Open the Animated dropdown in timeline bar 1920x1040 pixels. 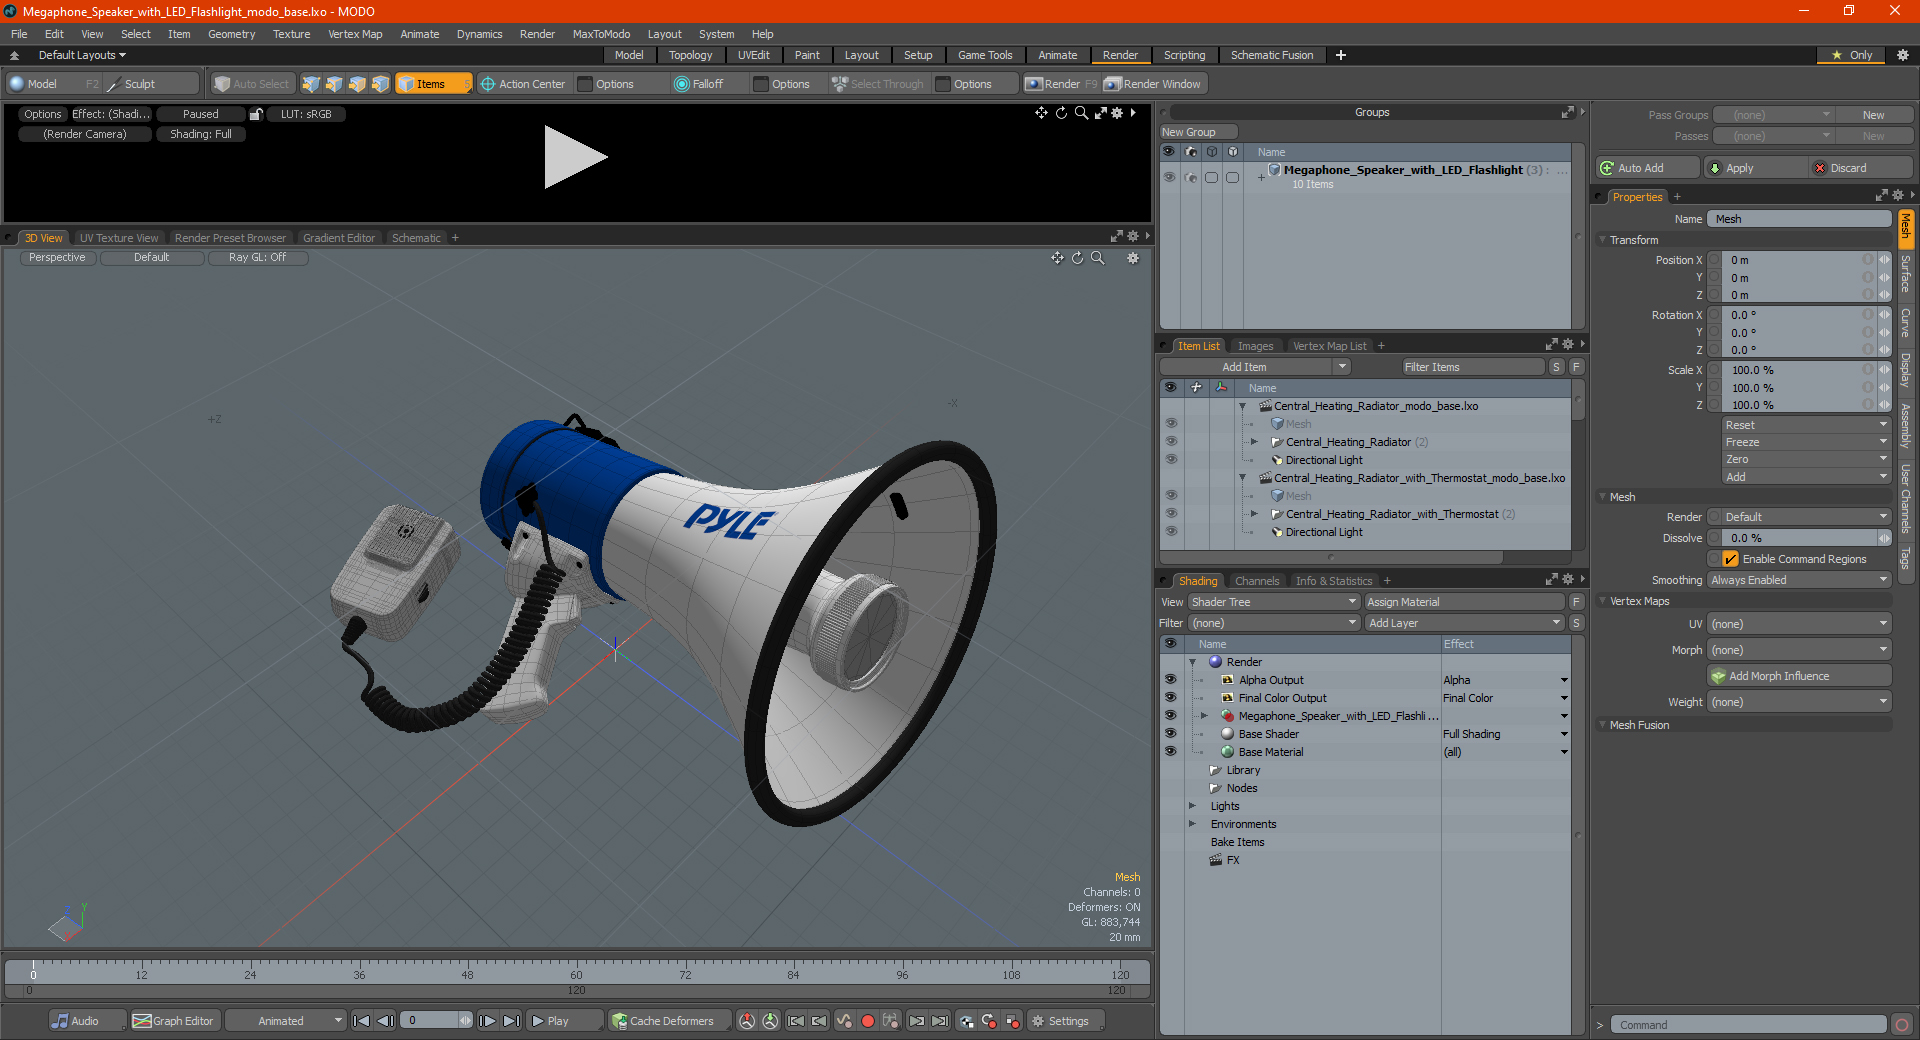(285, 1021)
